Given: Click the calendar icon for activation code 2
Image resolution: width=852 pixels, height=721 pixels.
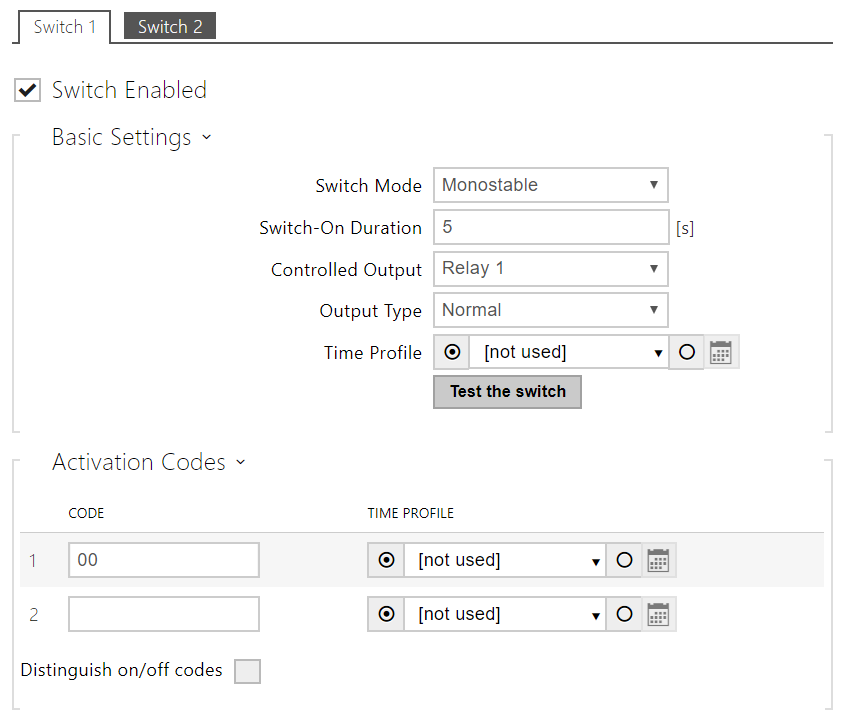Looking at the screenshot, I should (658, 614).
